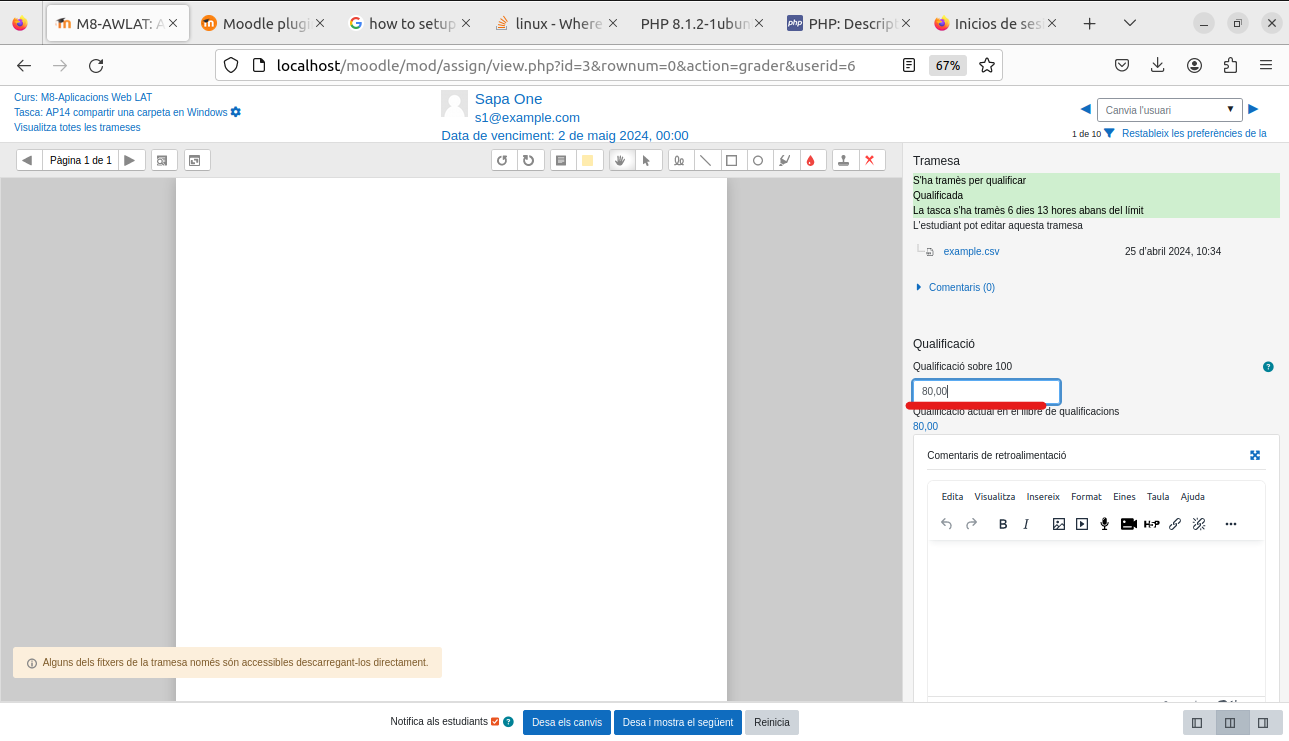Select the line drawing tool

click(707, 159)
